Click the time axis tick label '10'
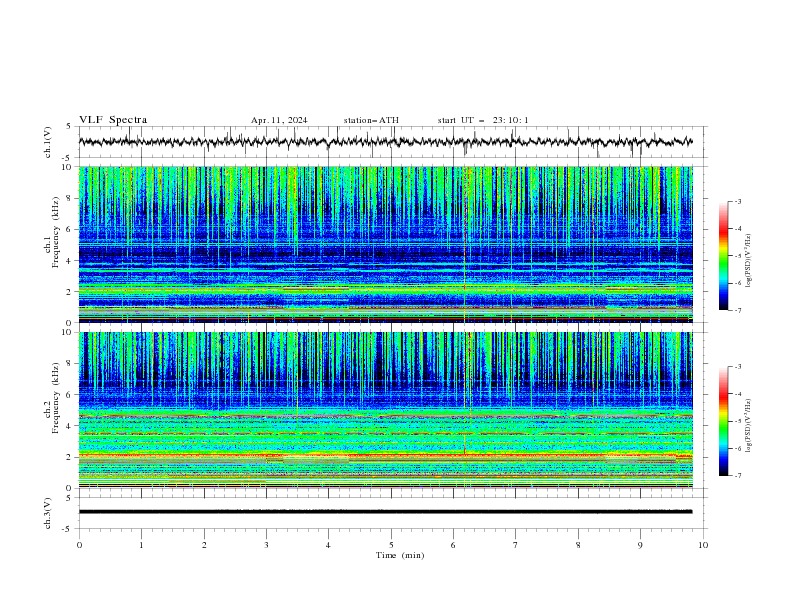Screen dimensions: 792x612 click(x=703, y=545)
